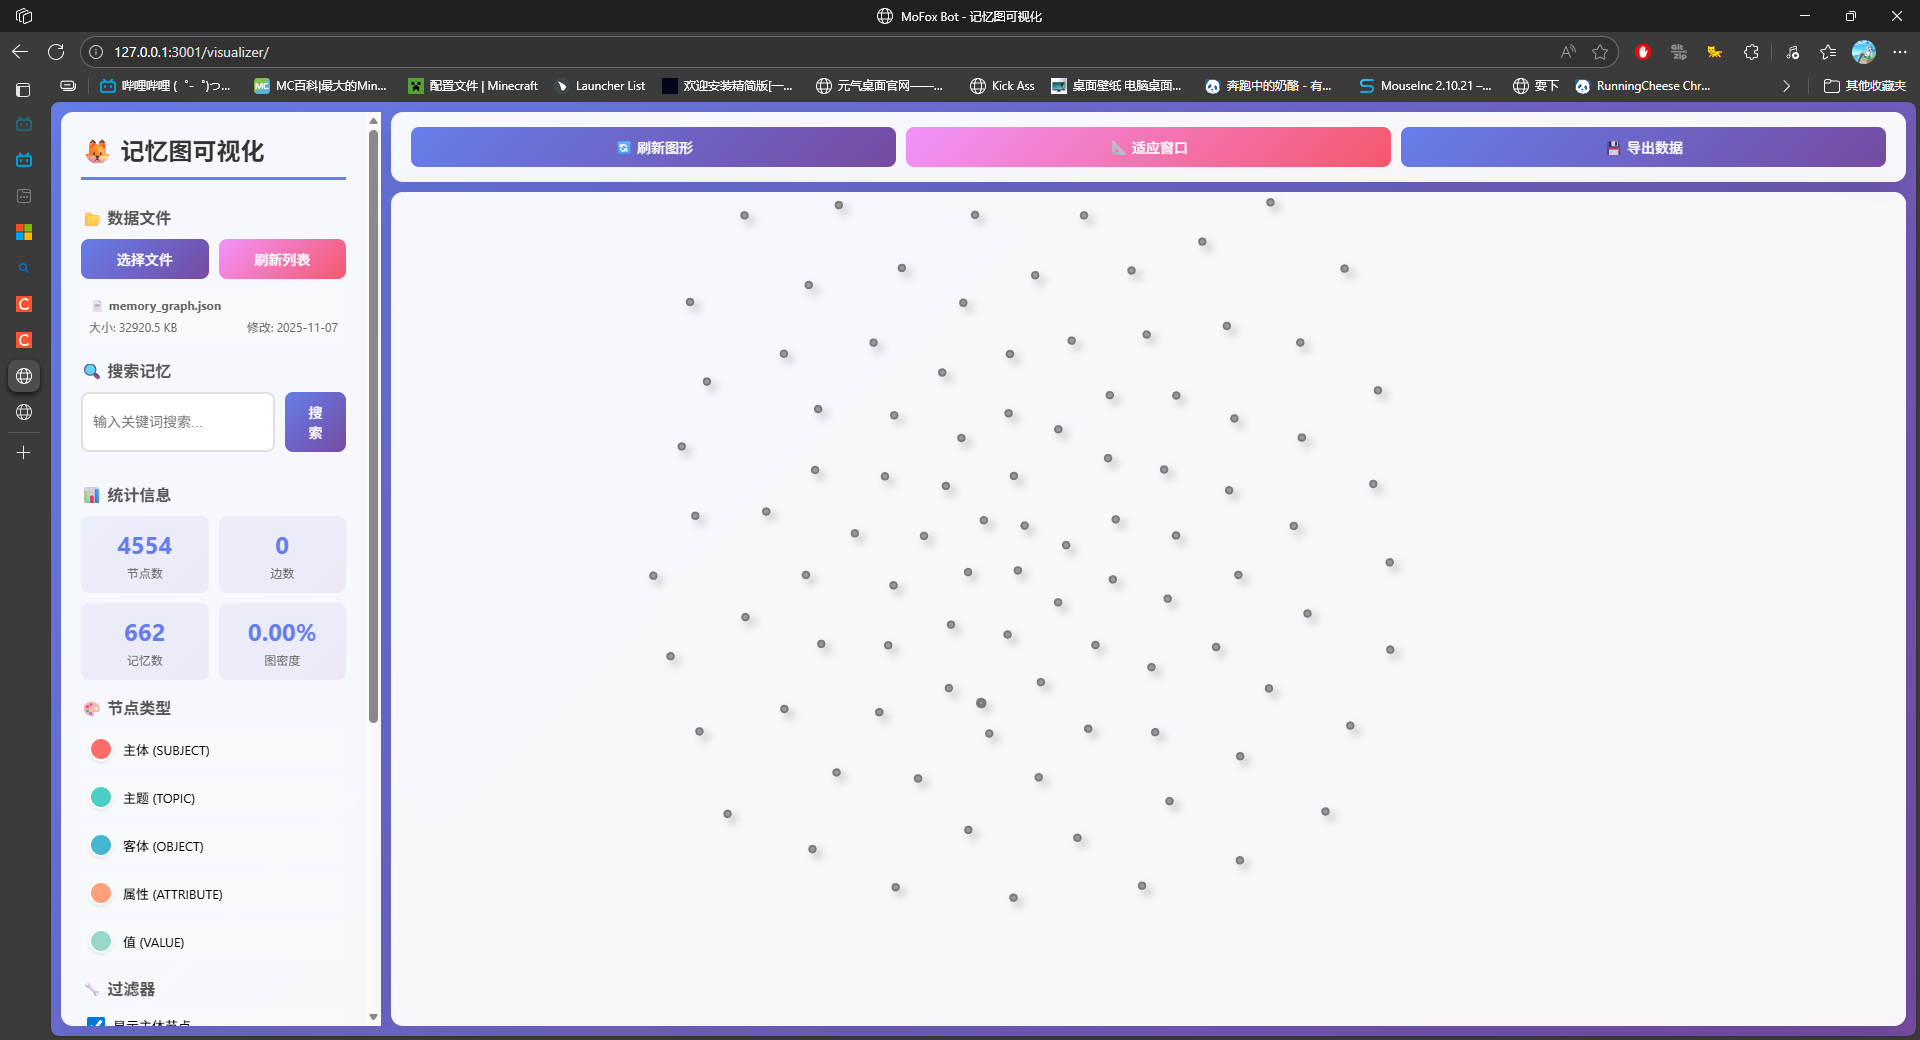Expand the bookmarks overflow chevron
The width and height of the screenshot is (1920, 1040).
coord(1786,86)
